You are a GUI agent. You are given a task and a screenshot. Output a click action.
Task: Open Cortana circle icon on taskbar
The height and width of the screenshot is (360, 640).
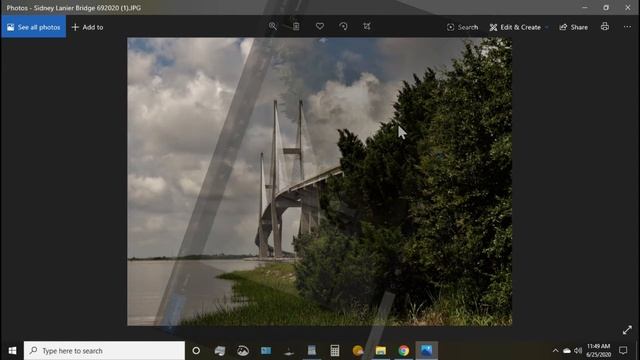pos(196,351)
